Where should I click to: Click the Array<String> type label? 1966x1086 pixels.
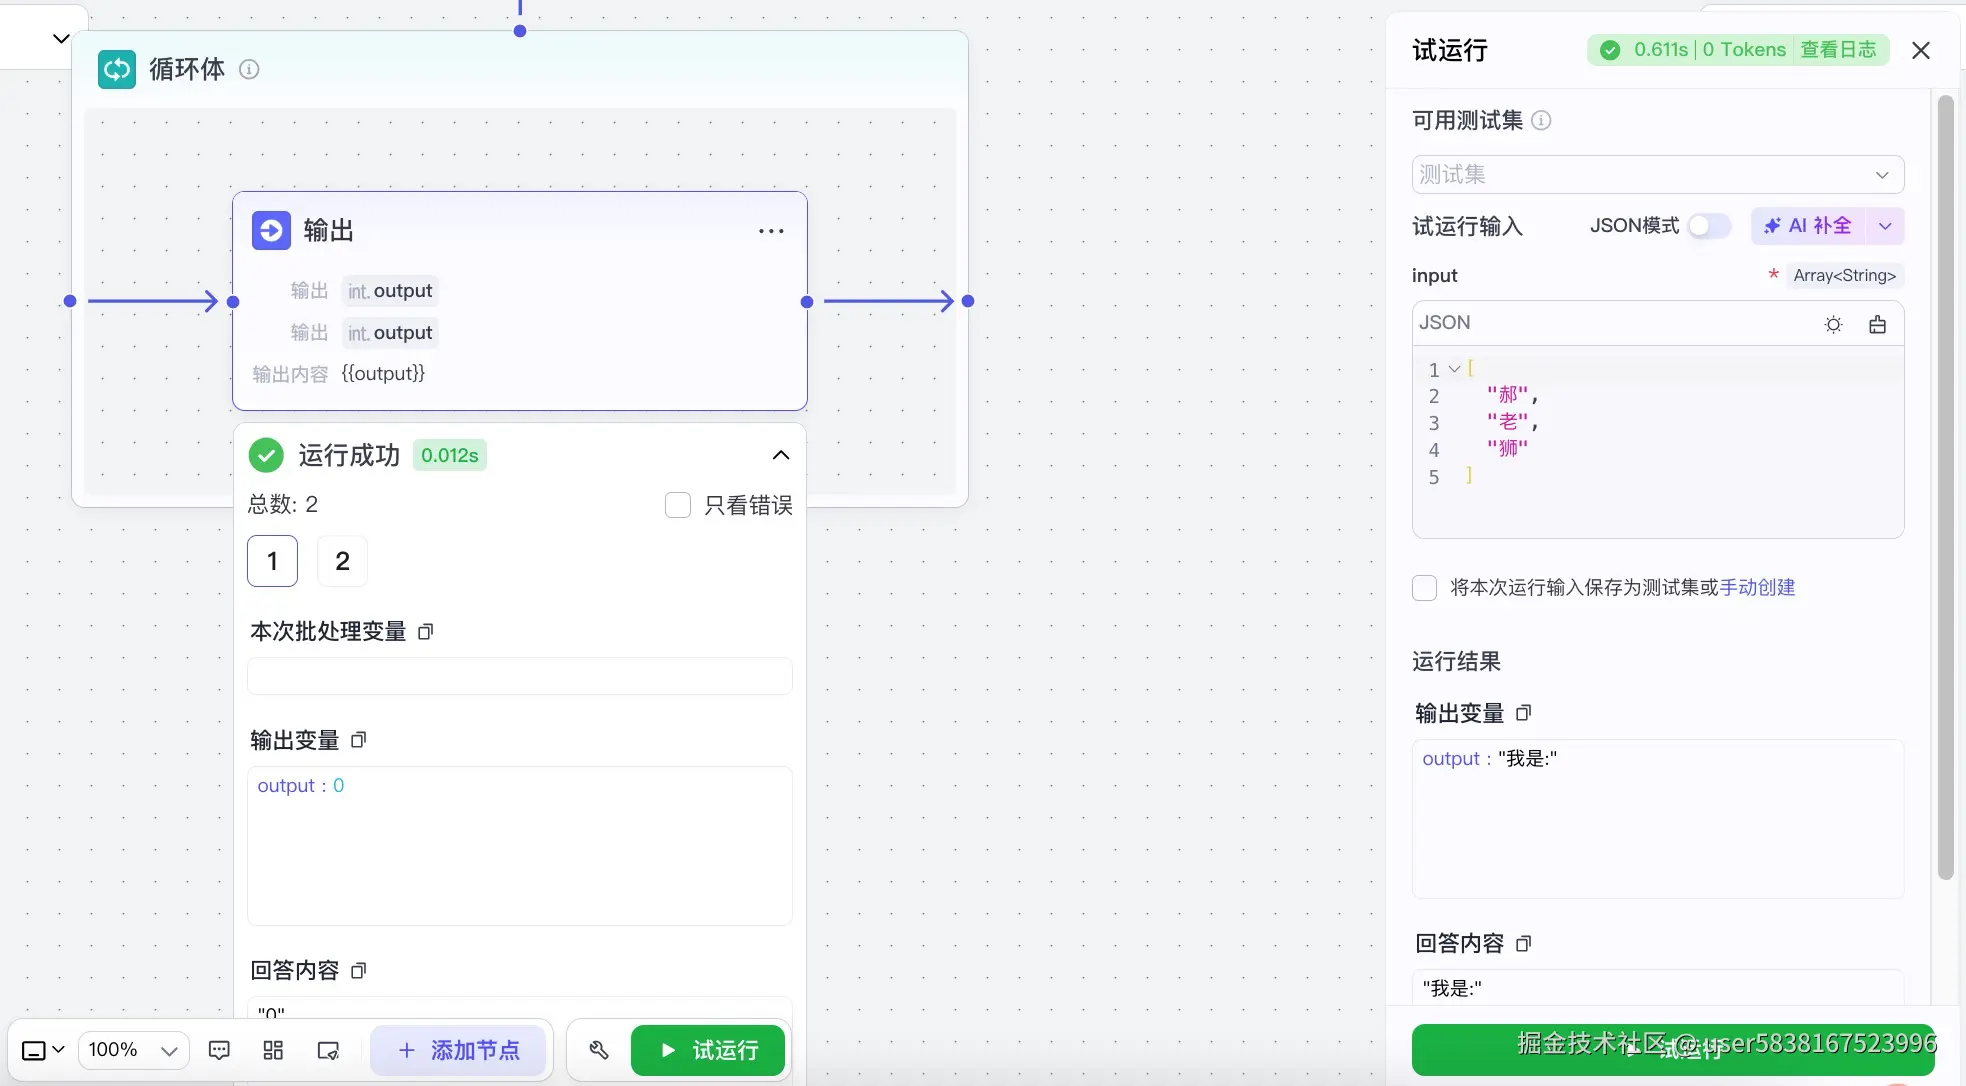click(x=1845, y=276)
